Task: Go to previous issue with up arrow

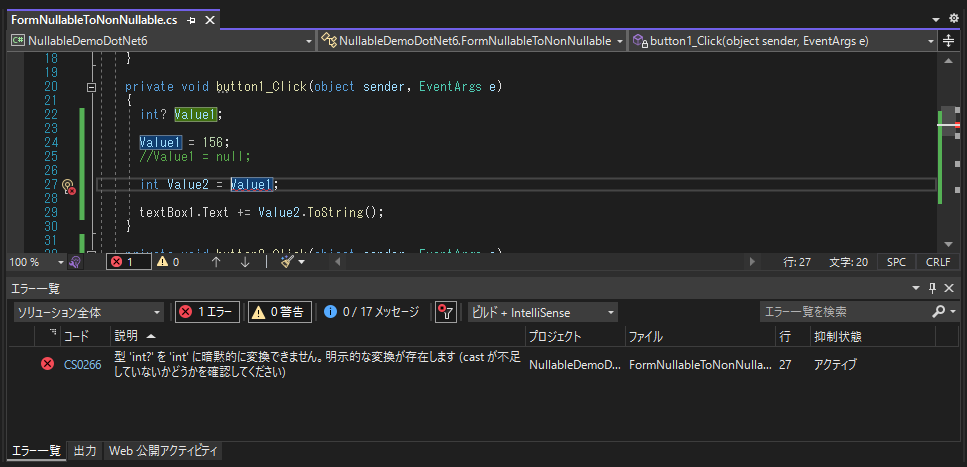Action: (216, 262)
